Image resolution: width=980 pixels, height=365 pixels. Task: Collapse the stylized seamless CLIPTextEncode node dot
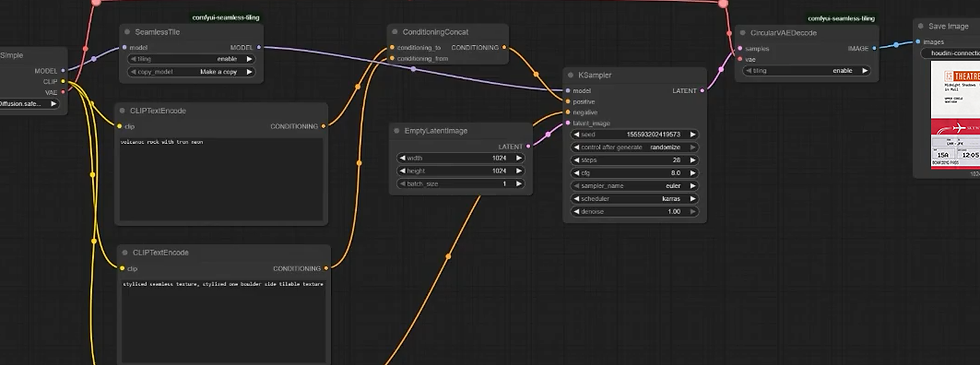pos(125,252)
